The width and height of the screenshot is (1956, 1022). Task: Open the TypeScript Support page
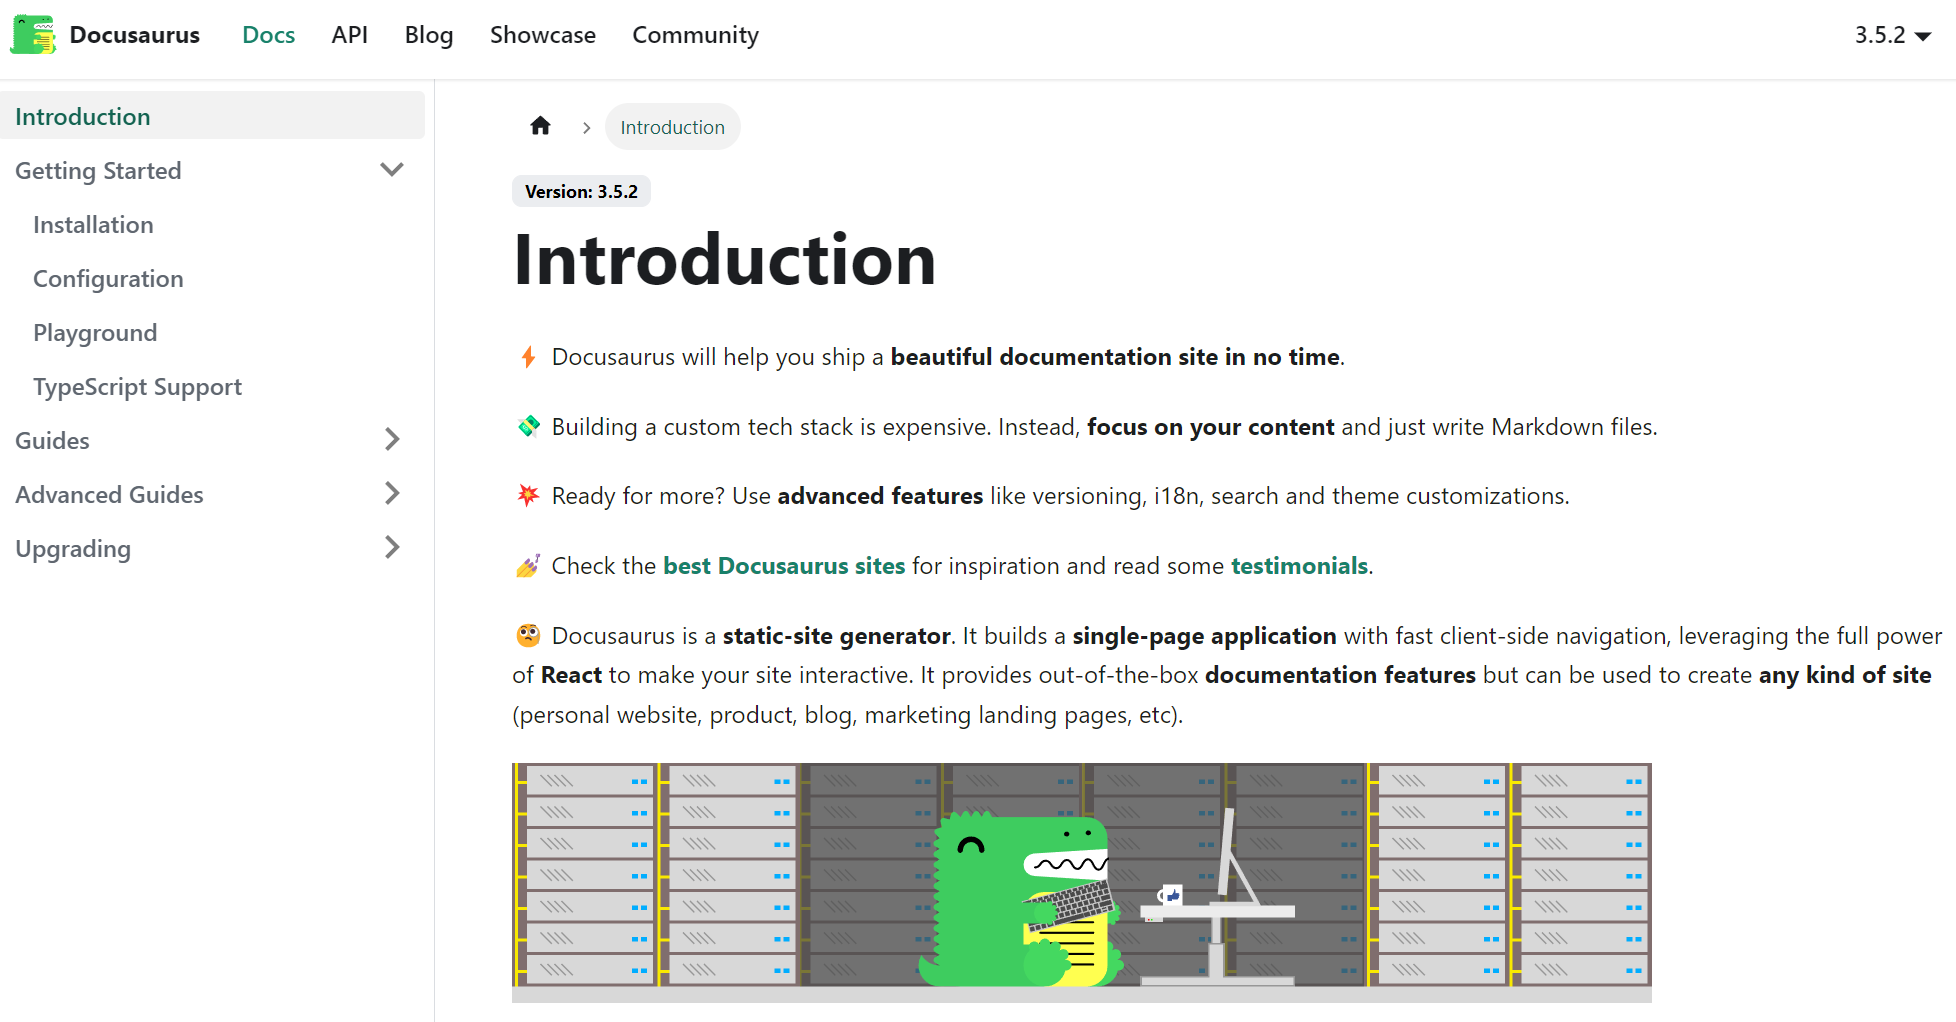pyautogui.click(x=137, y=387)
